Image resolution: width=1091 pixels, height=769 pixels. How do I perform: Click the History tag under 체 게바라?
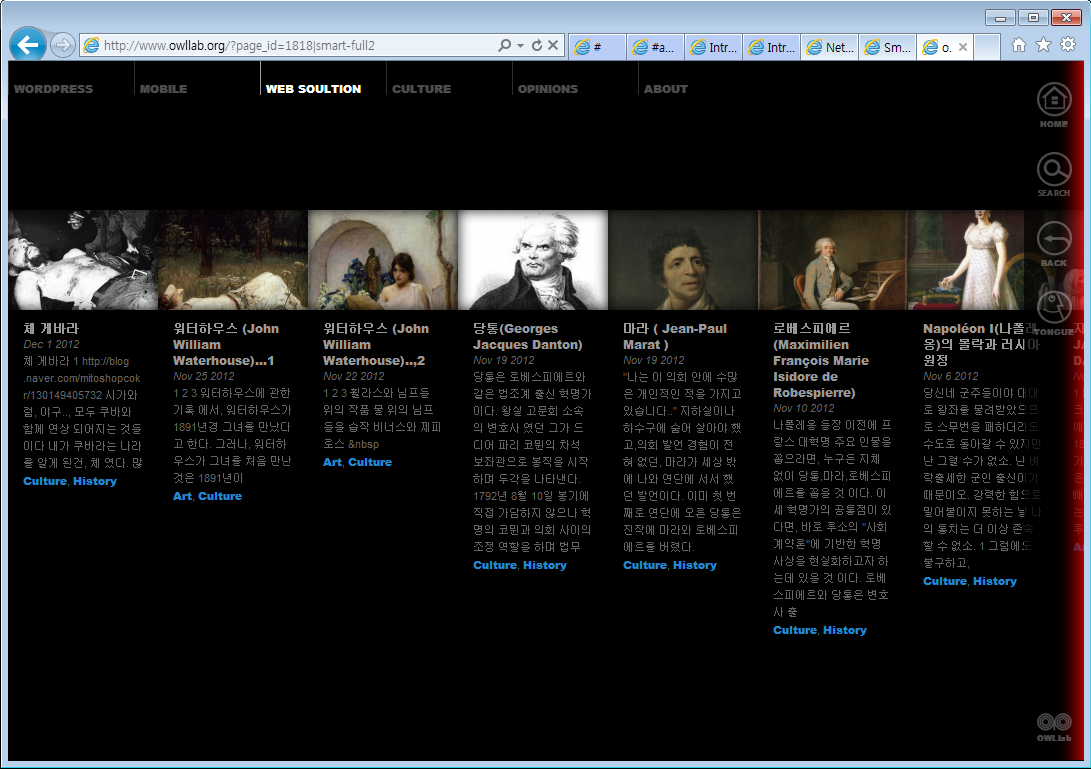click(95, 481)
